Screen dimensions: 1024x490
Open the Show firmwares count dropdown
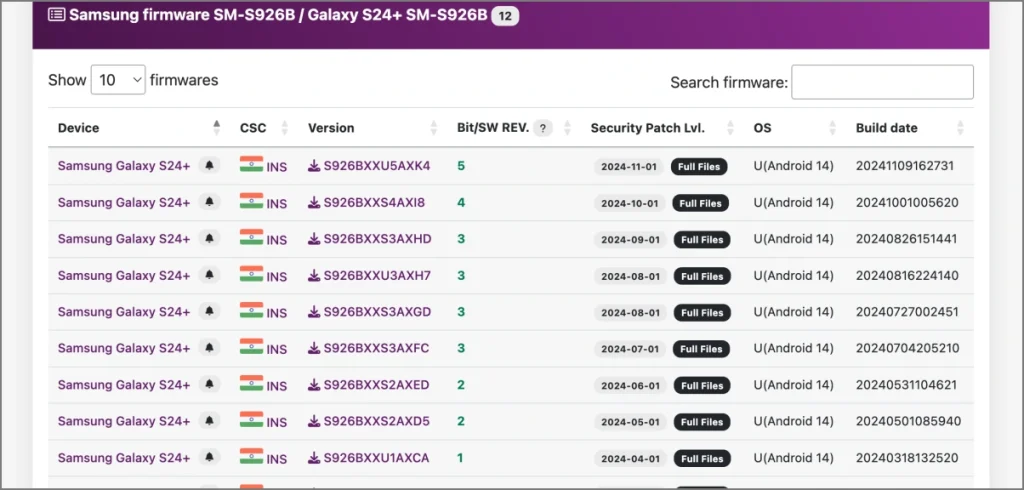pos(118,80)
